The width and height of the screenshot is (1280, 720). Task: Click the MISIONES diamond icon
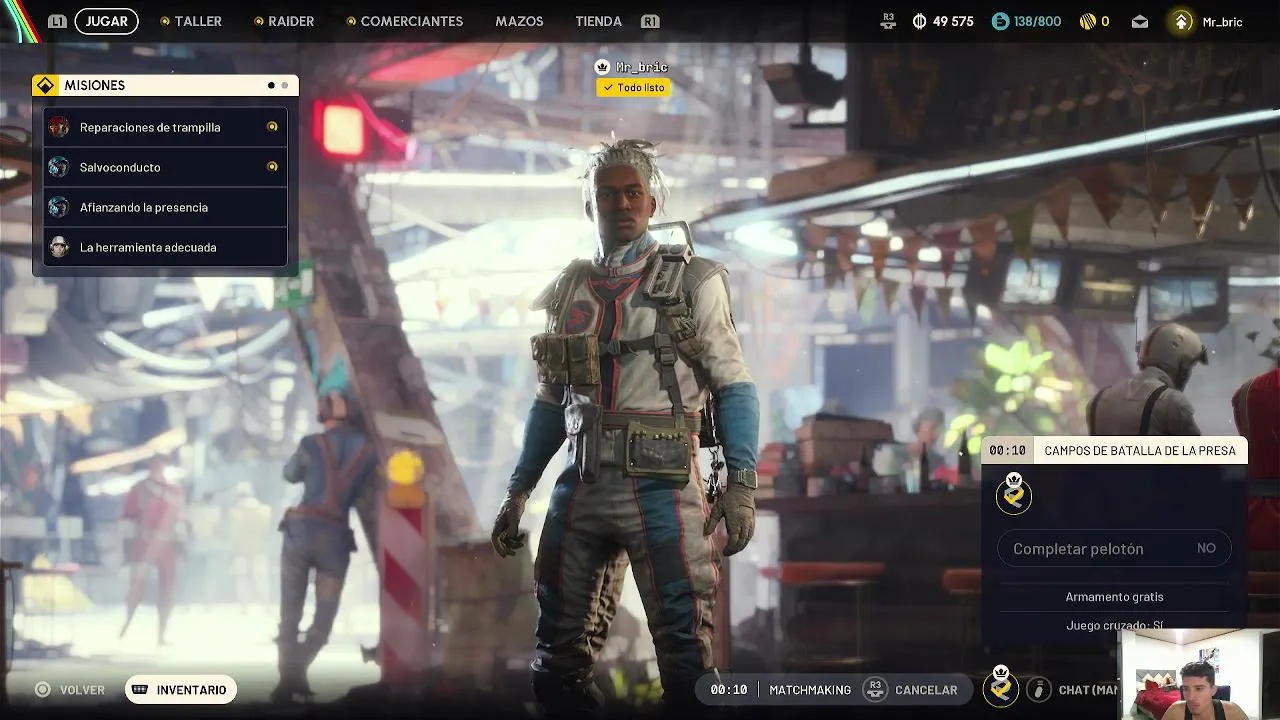(45, 86)
